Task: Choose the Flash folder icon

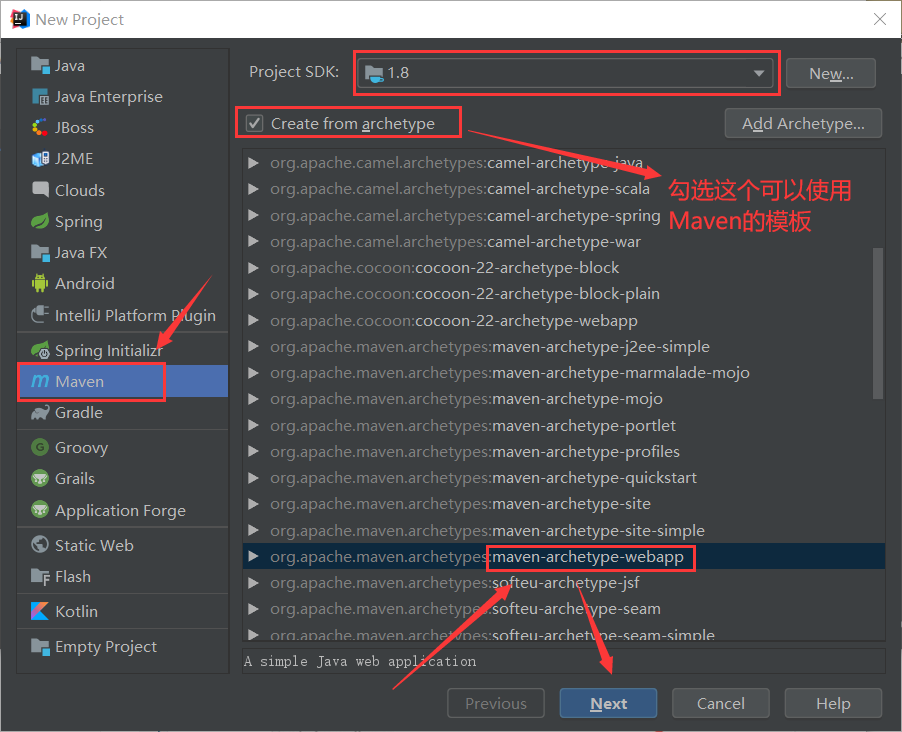Action: pos(40,576)
